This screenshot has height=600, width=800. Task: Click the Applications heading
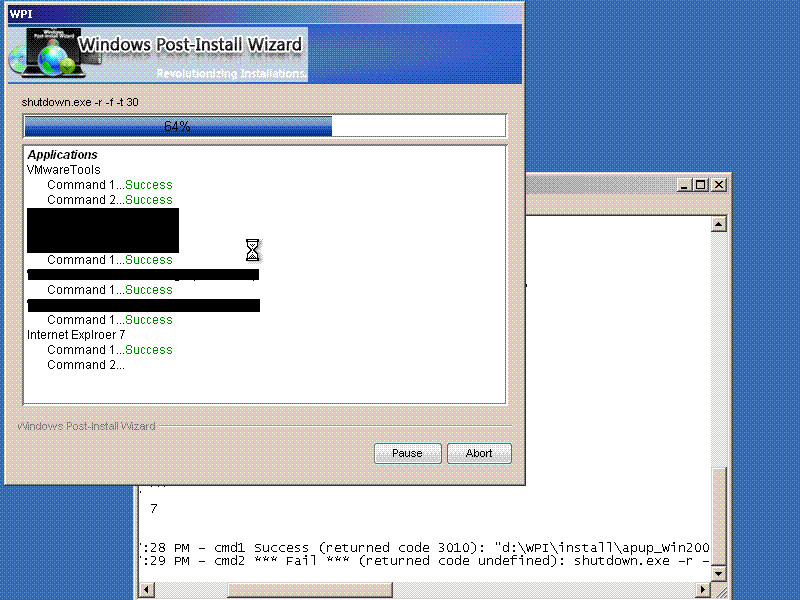[x=62, y=155]
